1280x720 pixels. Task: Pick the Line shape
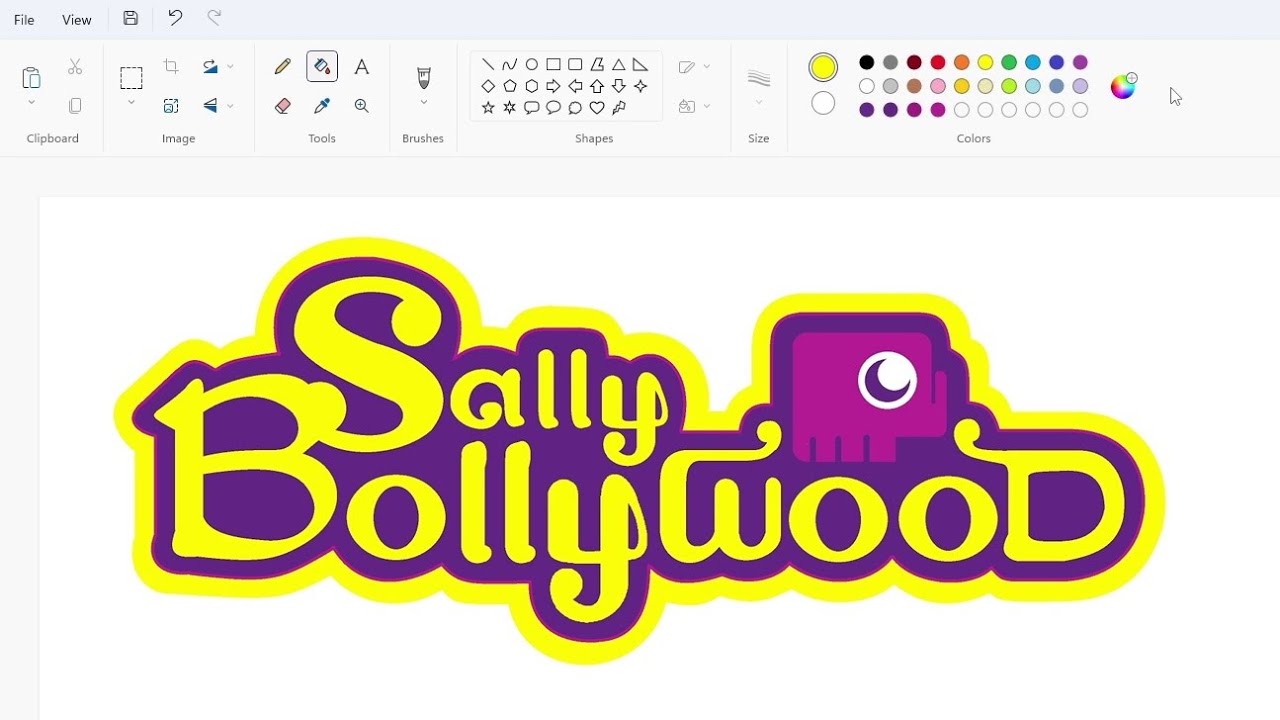(488, 64)
